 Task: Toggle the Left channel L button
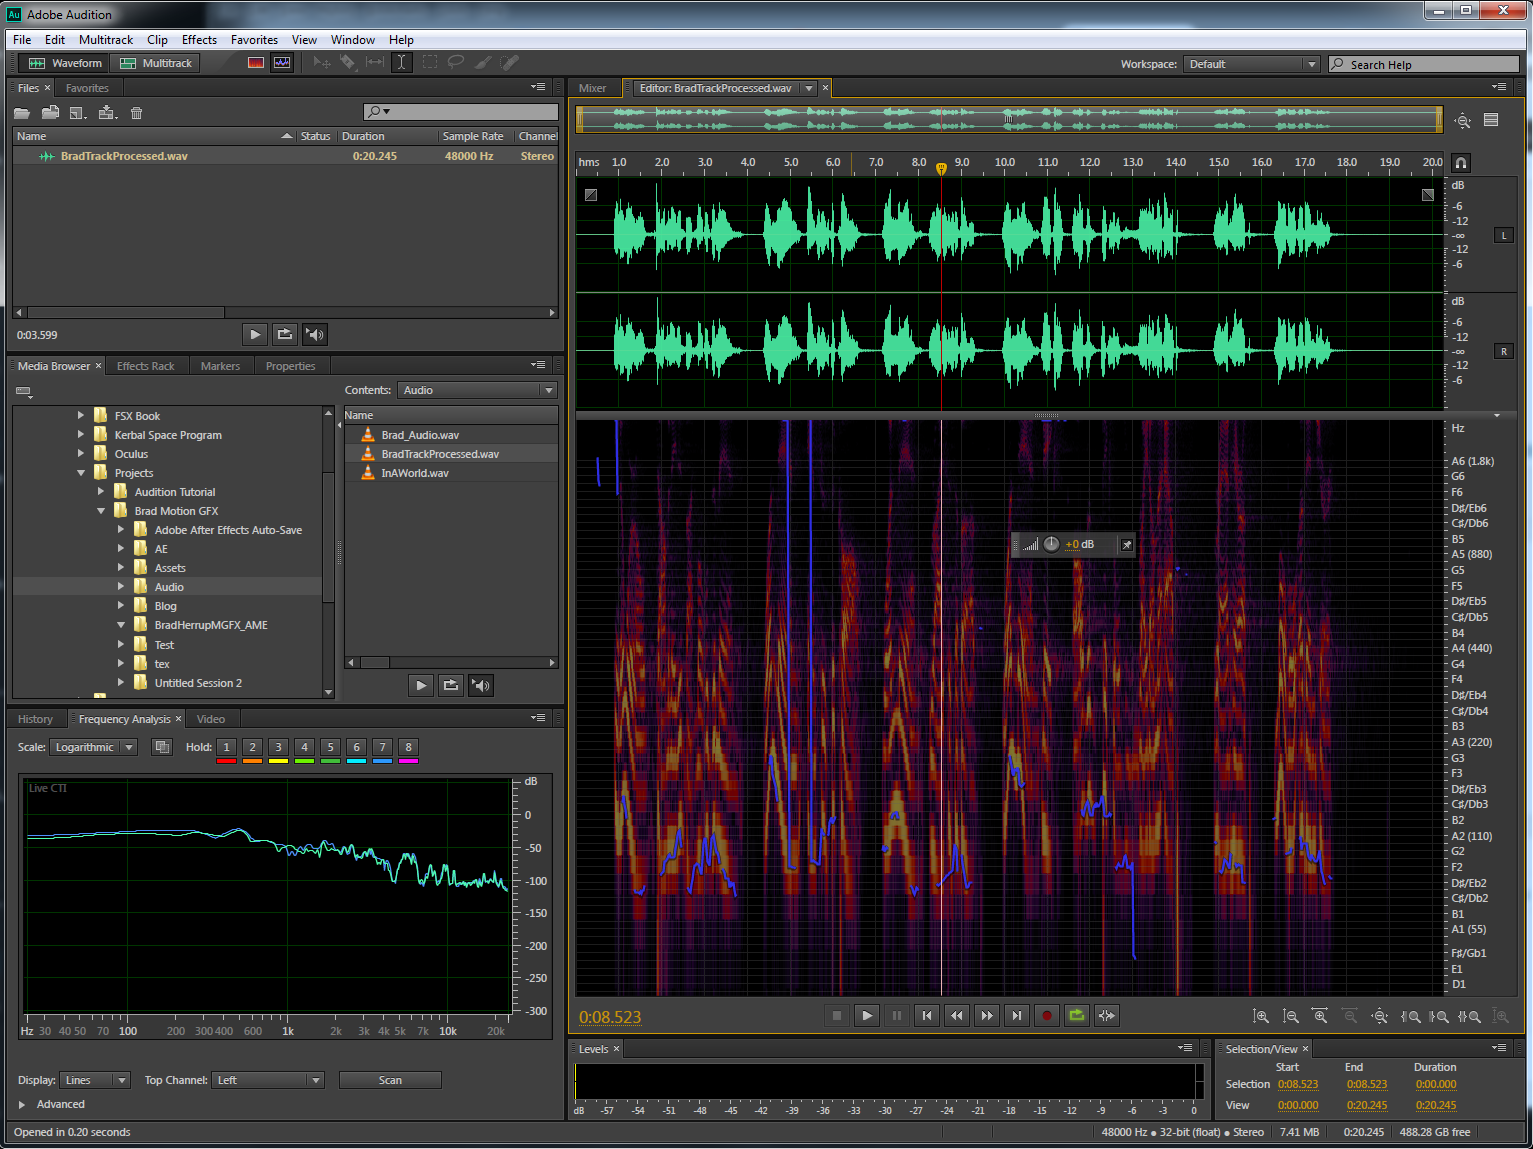[x=1504, y=236]
